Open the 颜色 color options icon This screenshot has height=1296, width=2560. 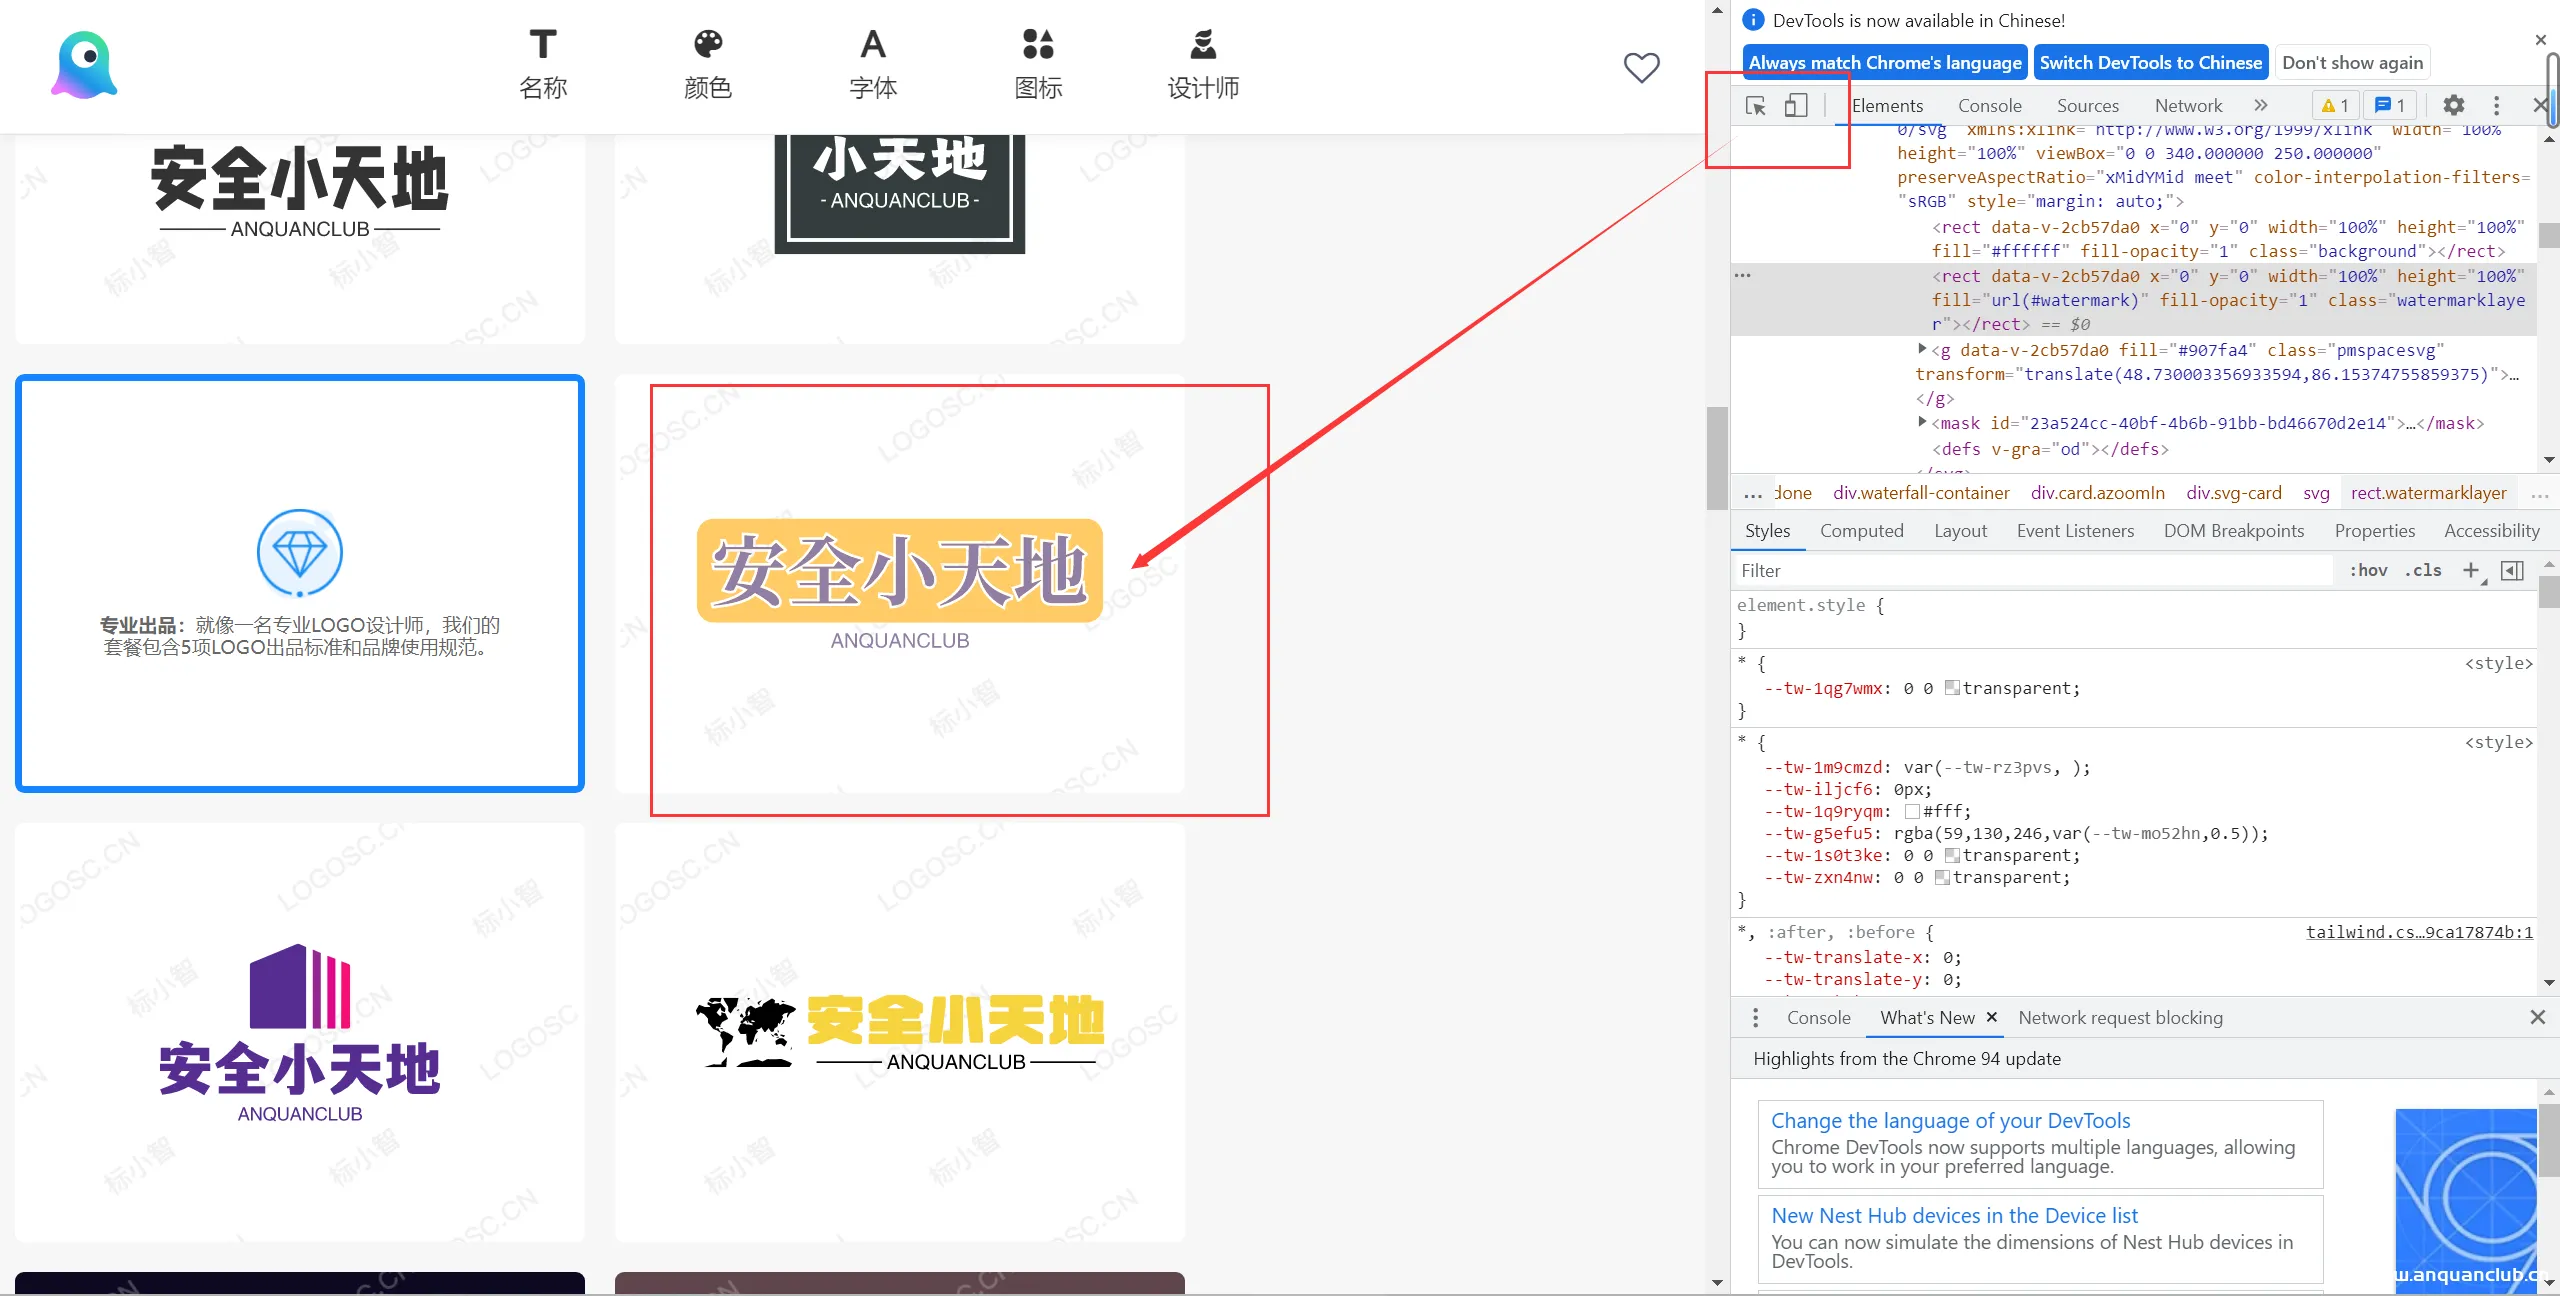[x=707, y=44]
